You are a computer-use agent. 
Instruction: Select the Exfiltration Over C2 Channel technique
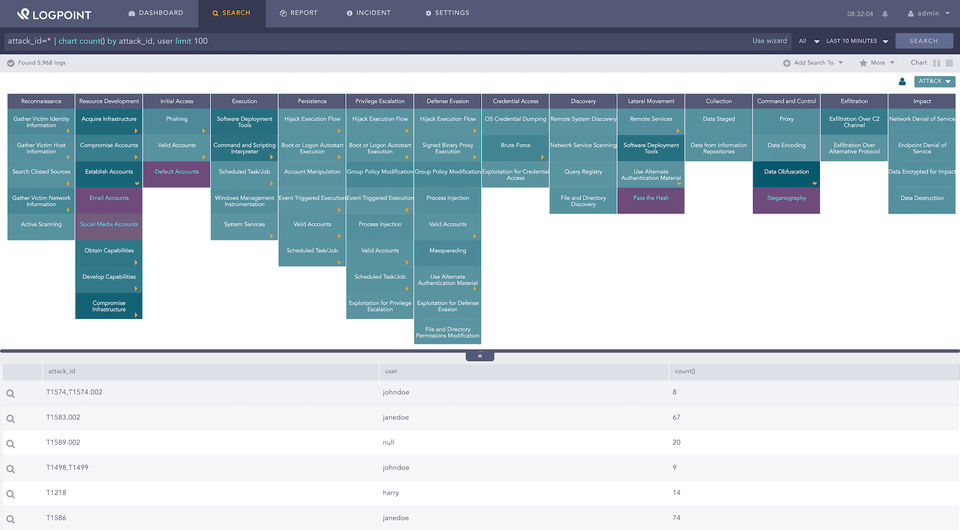pos(854,122)
